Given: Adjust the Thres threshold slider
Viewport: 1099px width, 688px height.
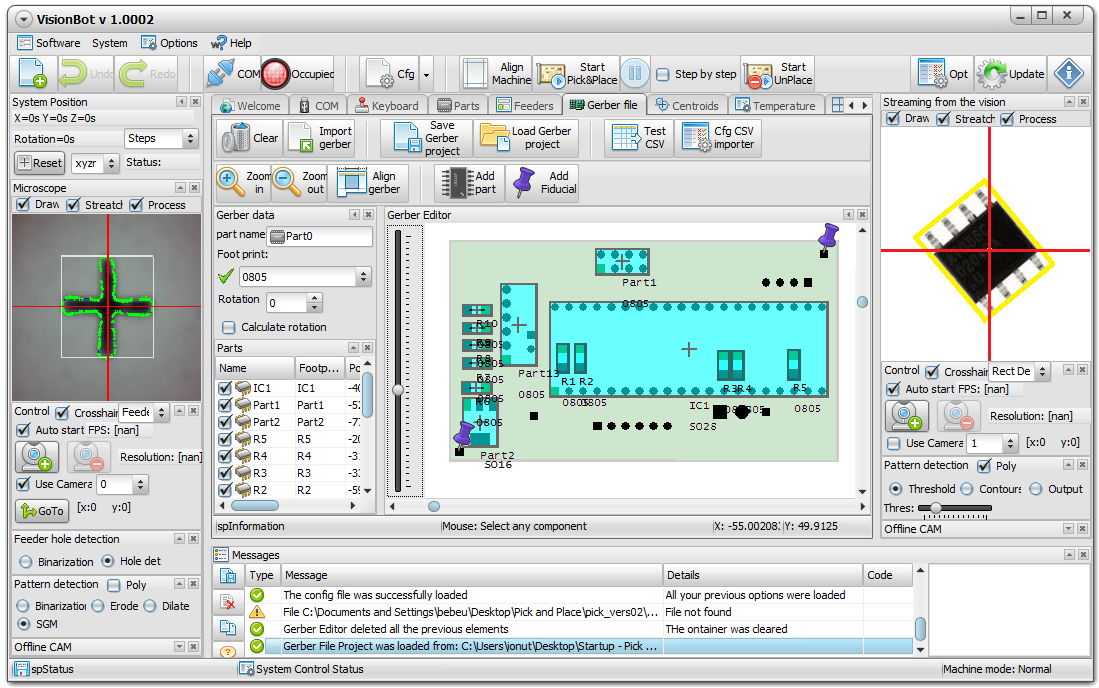Looking at the screenshot, I should tap(936, 508).
